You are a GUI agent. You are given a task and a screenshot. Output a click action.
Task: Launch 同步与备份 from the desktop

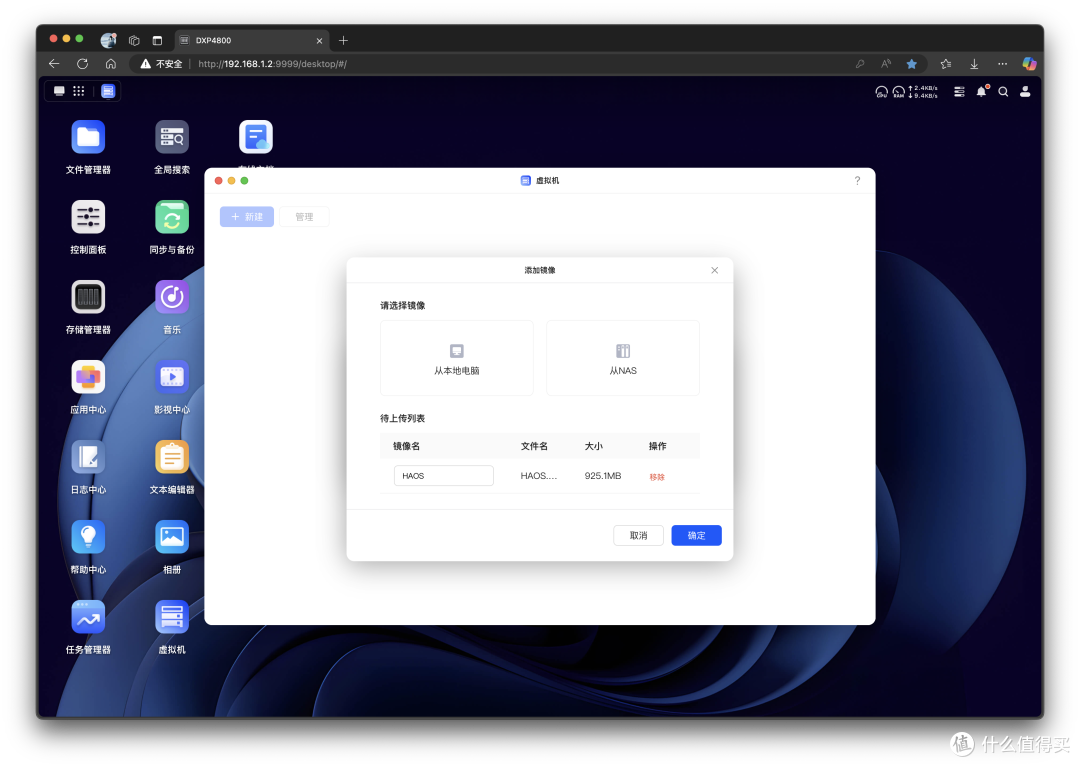[x=172, y=218]
